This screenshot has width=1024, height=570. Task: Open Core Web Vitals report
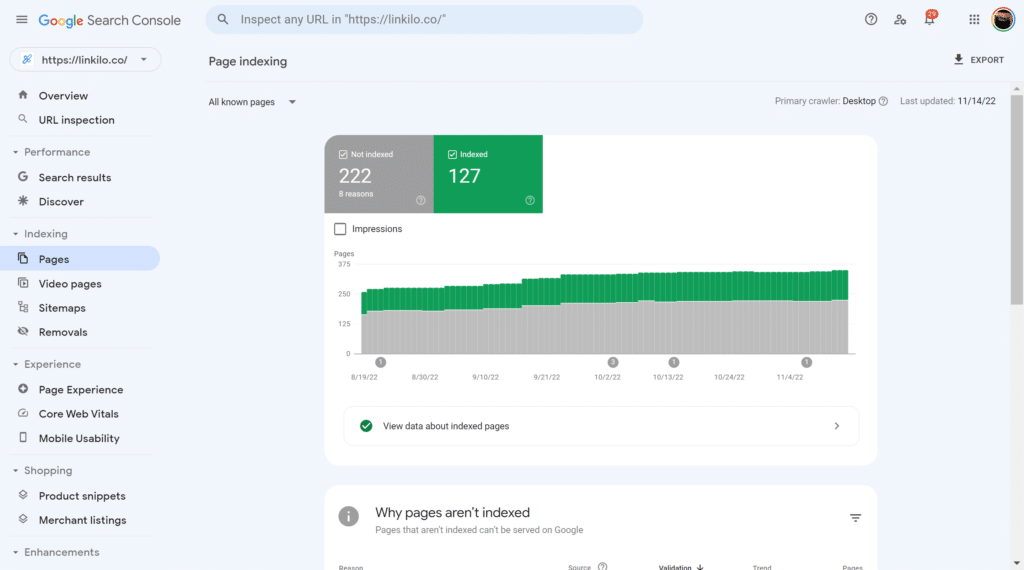pyautogui.click(x=78, y=414)
